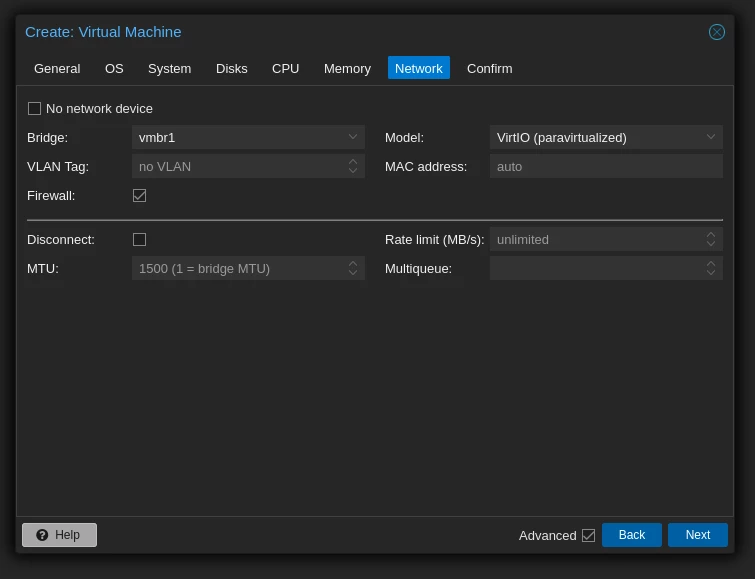This screenshot has height=579, width=755.
Task: Enable the No network device checkbox
Action: pyautogui.click(x=34, y=108)
